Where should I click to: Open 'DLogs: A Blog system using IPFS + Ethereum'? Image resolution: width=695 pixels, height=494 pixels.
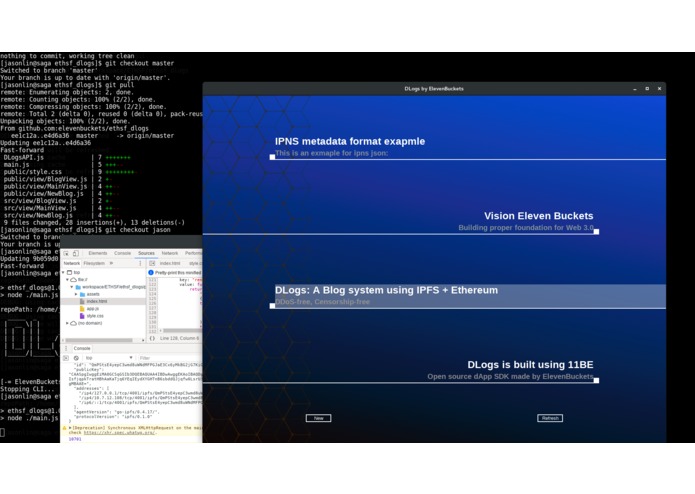click(386, 290)
